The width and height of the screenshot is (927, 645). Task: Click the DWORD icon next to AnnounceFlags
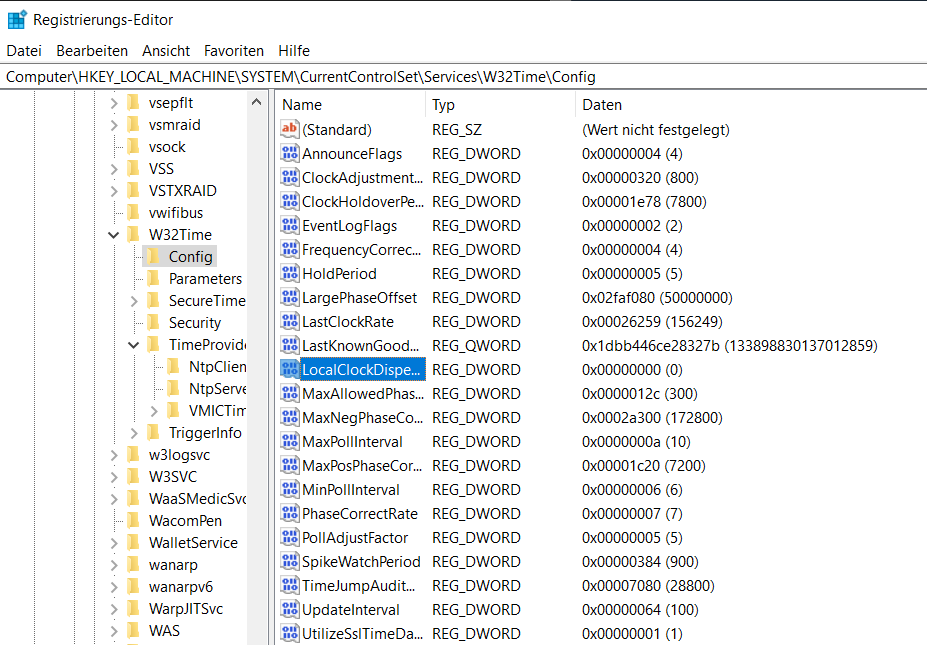click(x=290, y=154)
